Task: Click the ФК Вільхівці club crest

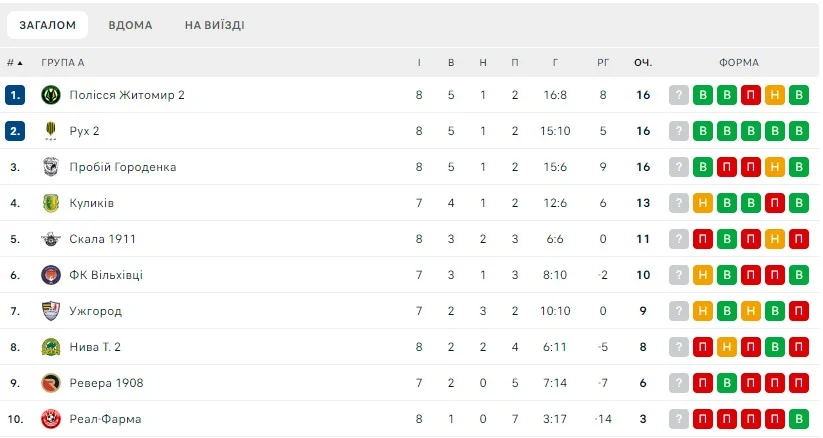Action: click(51, 275)
